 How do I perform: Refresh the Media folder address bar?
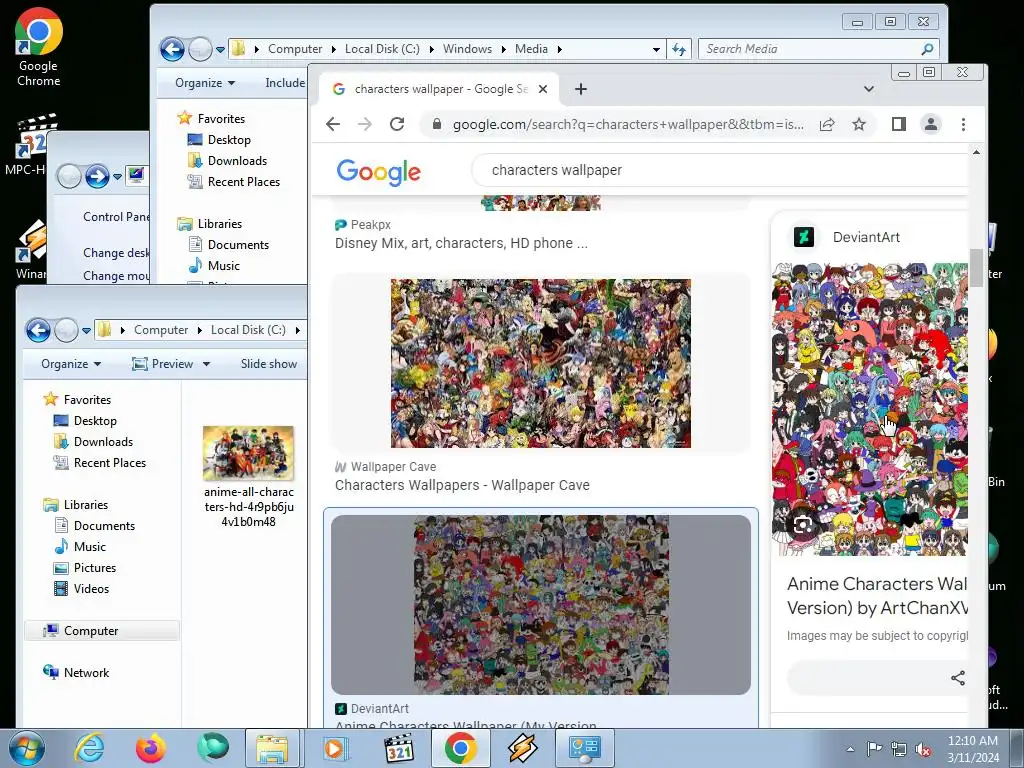(679, 49)
